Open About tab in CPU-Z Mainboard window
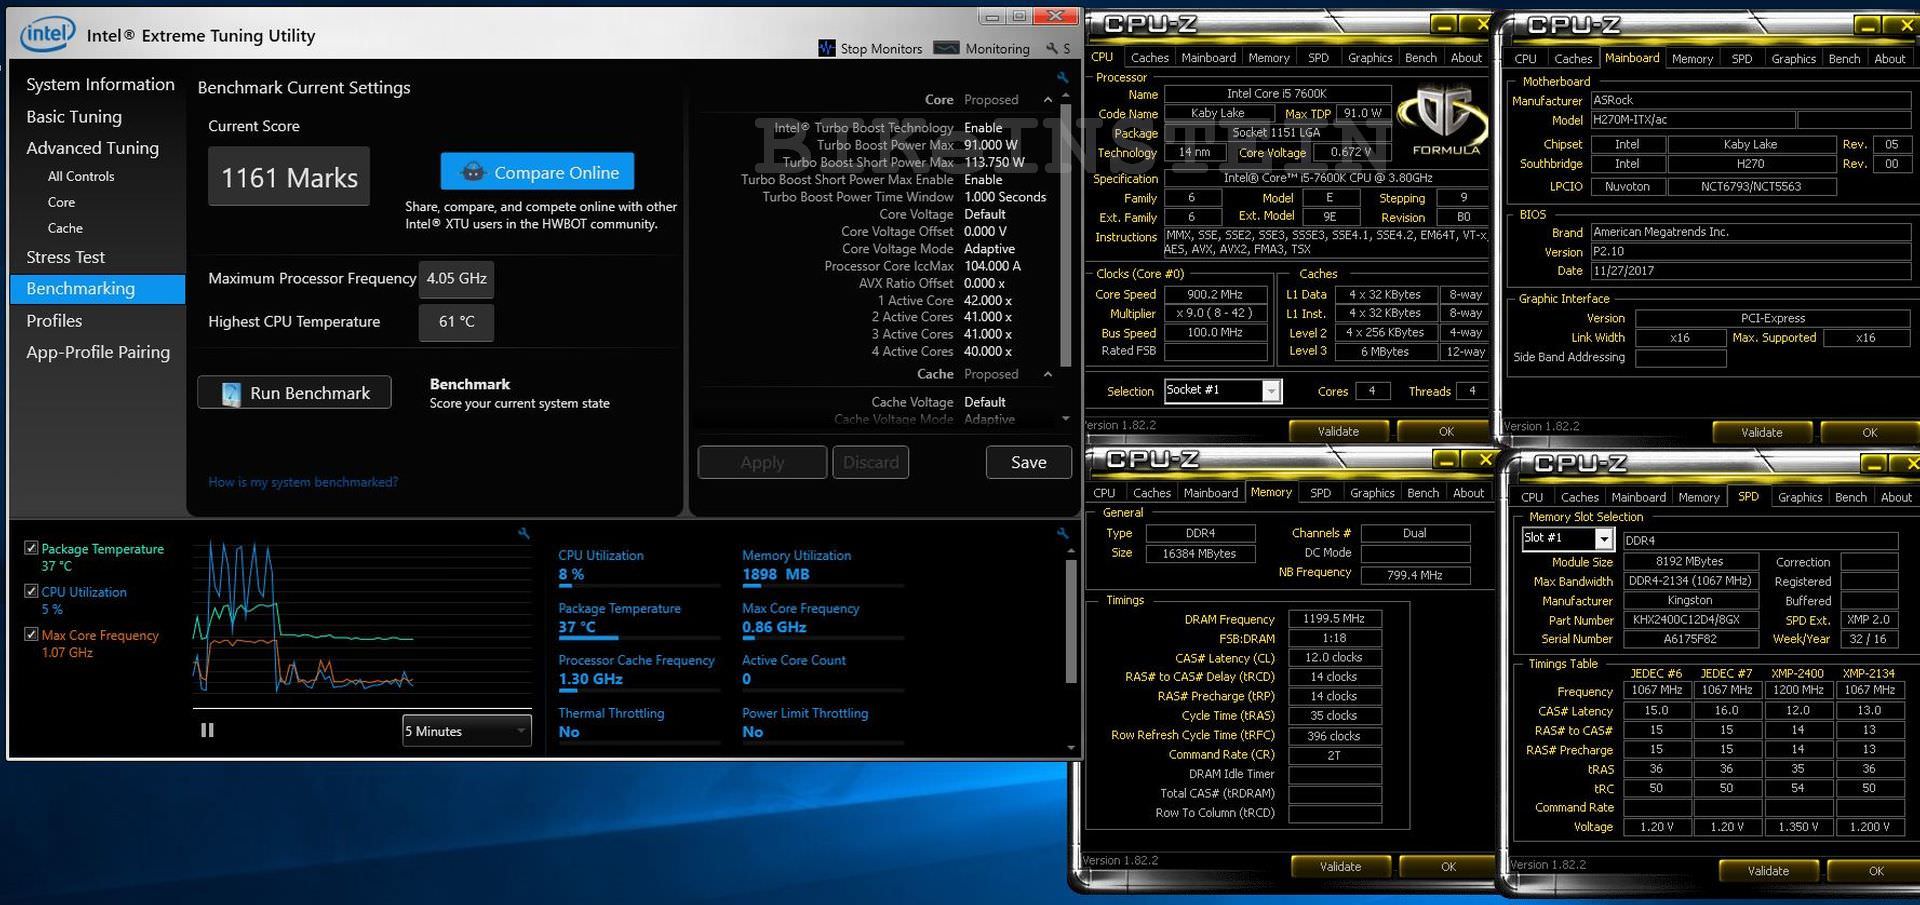 coord(1889,59)
